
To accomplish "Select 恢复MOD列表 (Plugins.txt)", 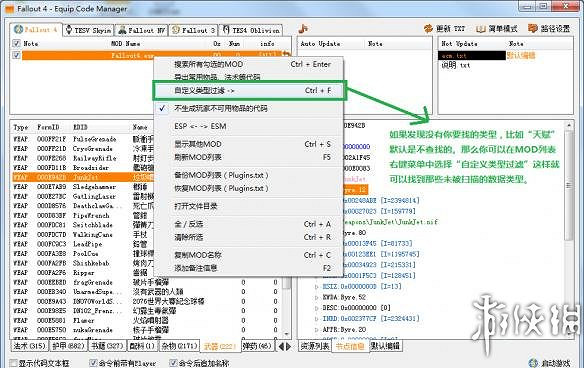I will (248, 188).
